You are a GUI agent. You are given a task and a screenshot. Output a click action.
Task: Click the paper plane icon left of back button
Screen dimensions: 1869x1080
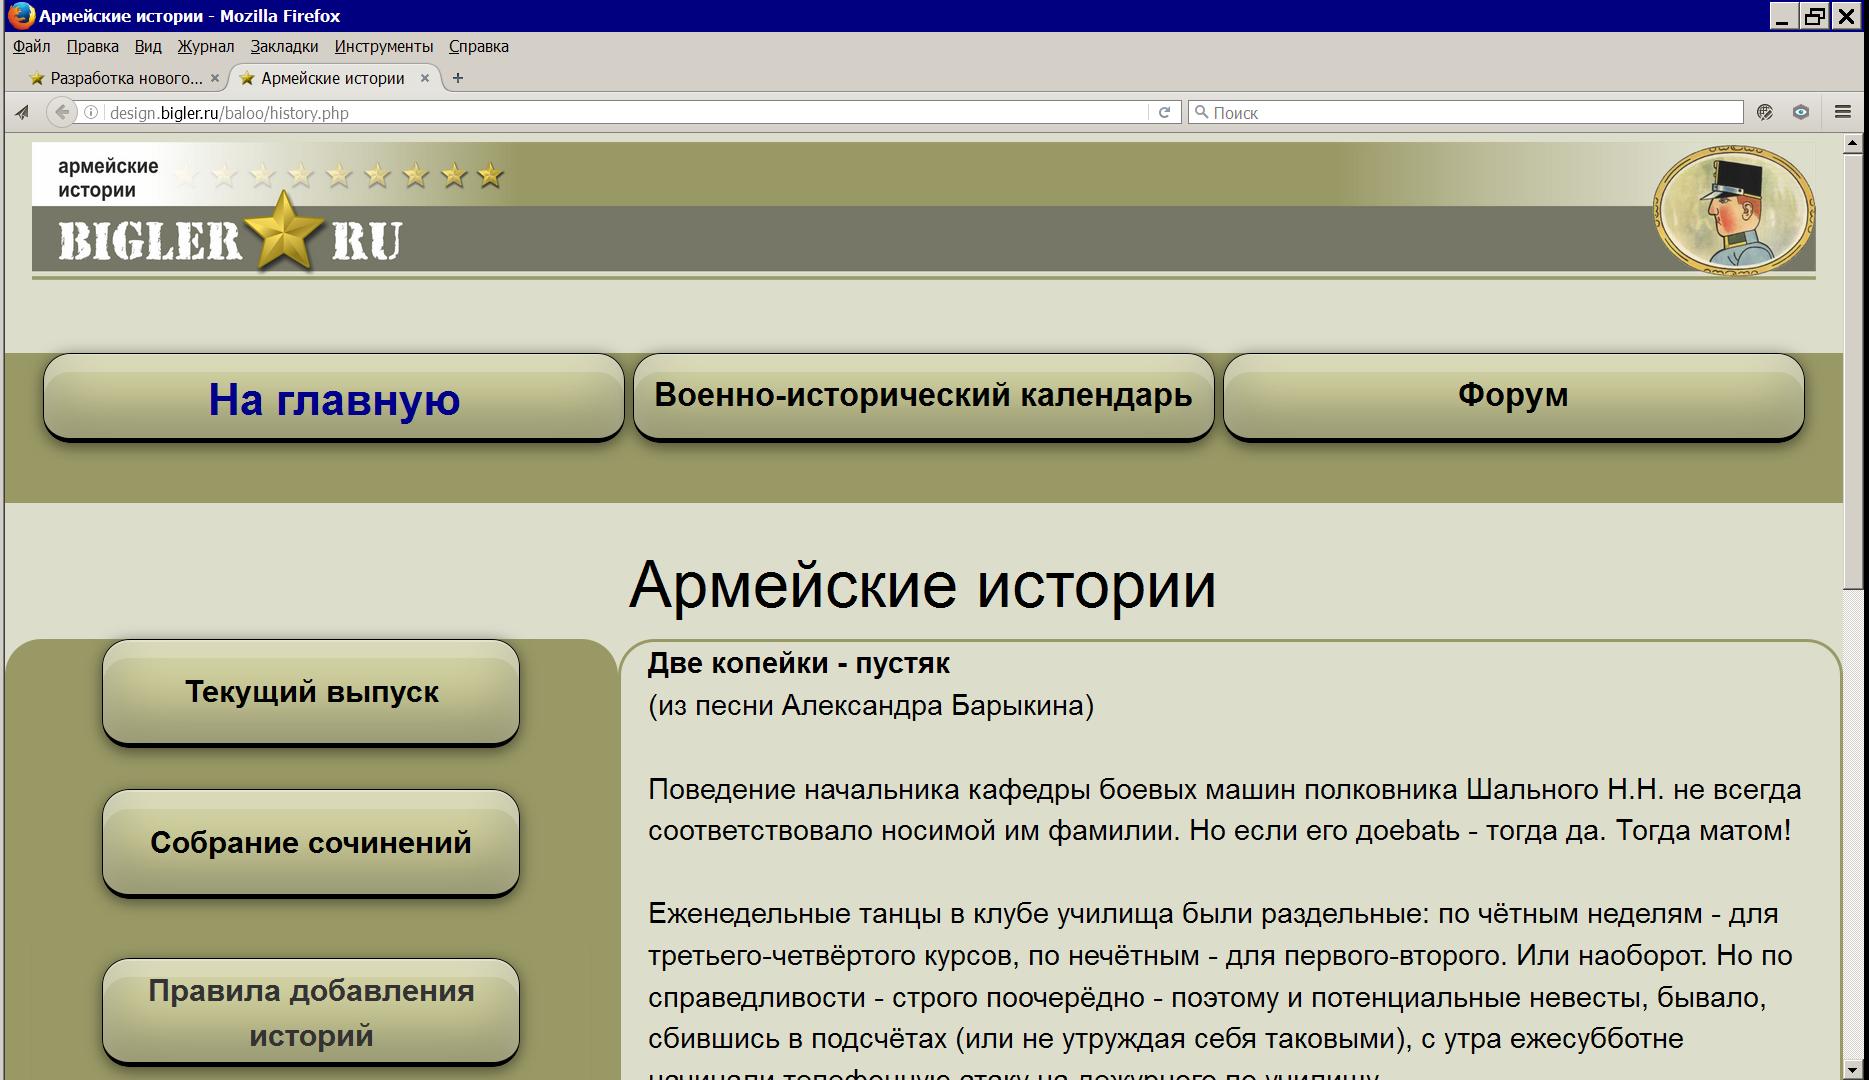point(22,112)
